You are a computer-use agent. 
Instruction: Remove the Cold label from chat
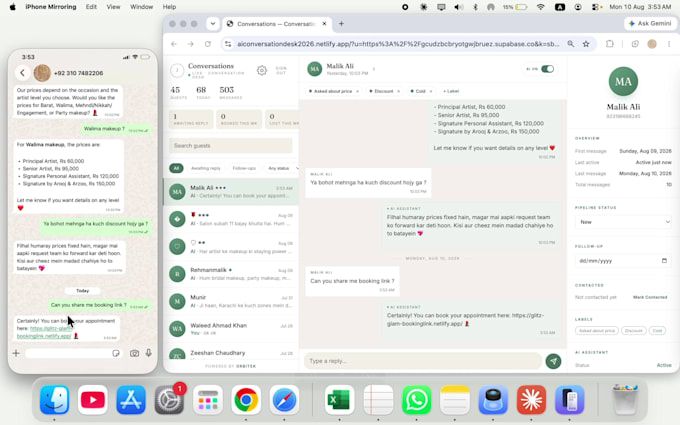(x=431, y=91)
